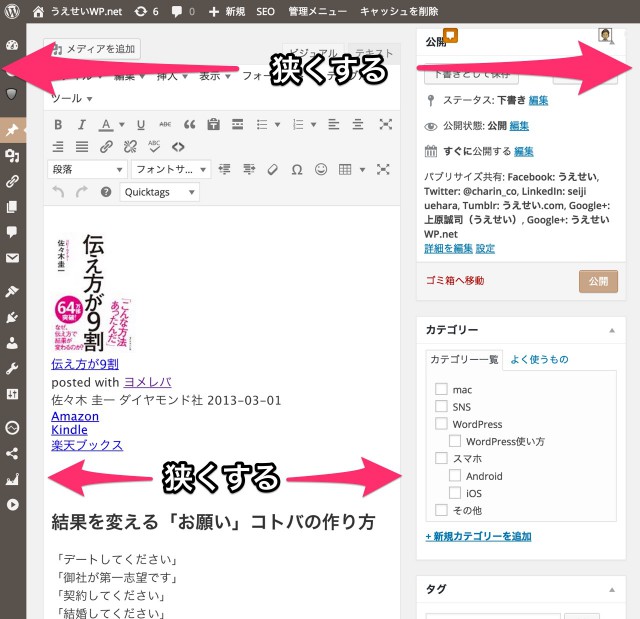The height and width of the screenshot is (619, 640).
Task: Check the mac category
Action: [x=441, y=389]
